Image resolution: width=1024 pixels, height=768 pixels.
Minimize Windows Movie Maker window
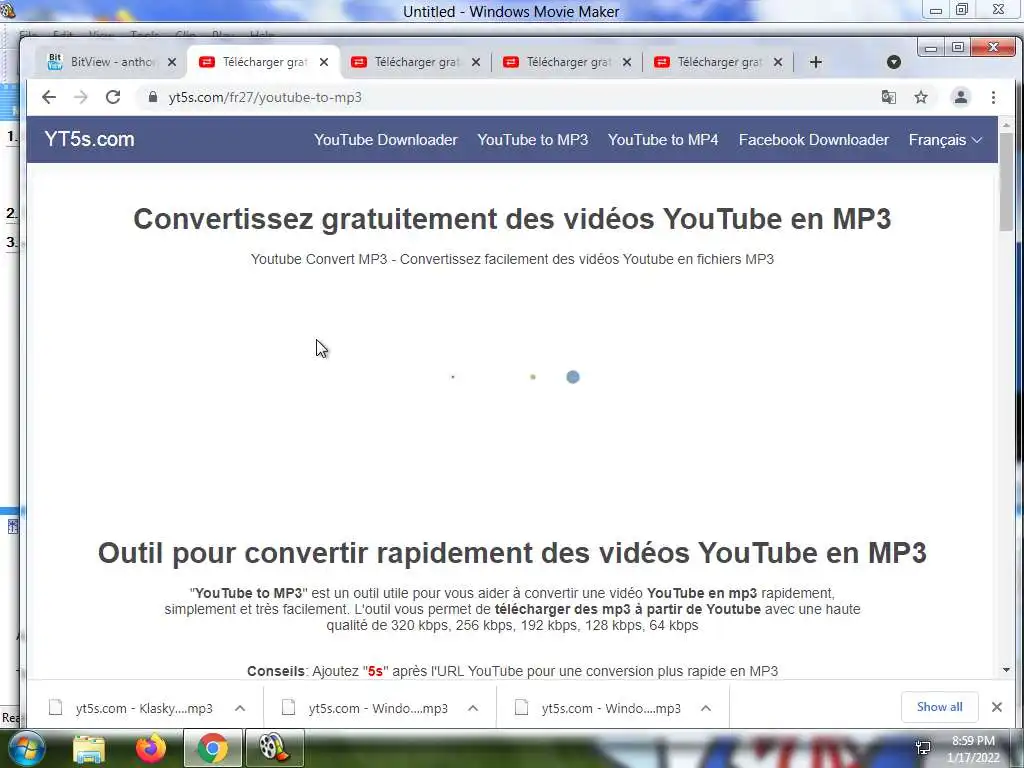click(x=936, y=10)
